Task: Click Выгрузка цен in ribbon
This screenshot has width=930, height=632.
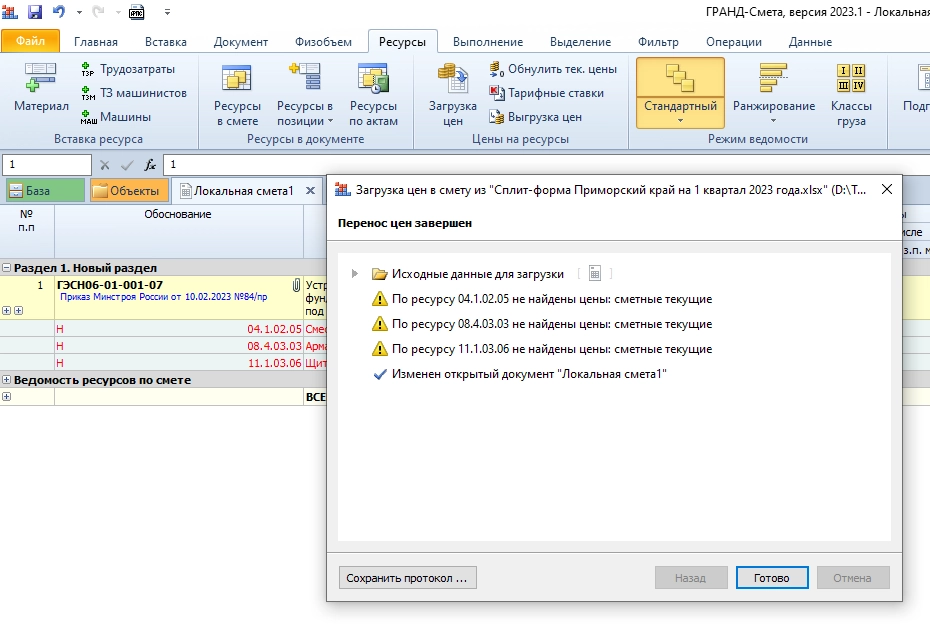Action: coord(536,117)
